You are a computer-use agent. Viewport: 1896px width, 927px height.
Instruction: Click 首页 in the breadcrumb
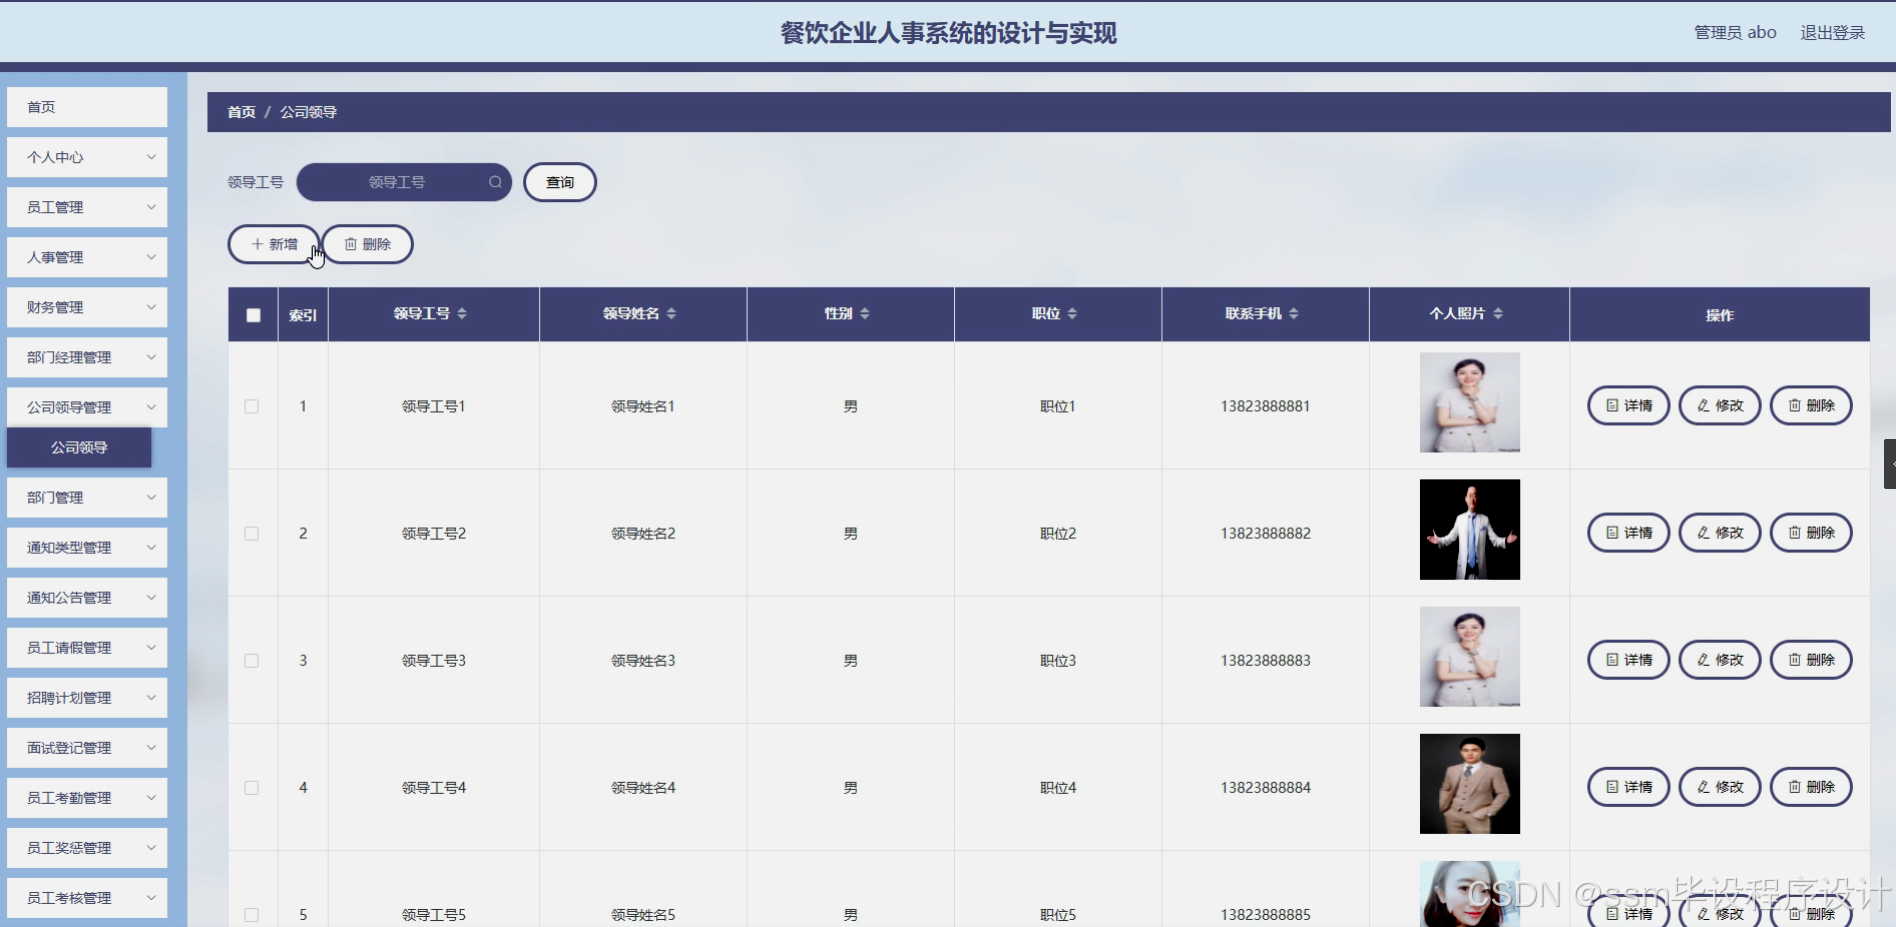[x=241, y=112]
